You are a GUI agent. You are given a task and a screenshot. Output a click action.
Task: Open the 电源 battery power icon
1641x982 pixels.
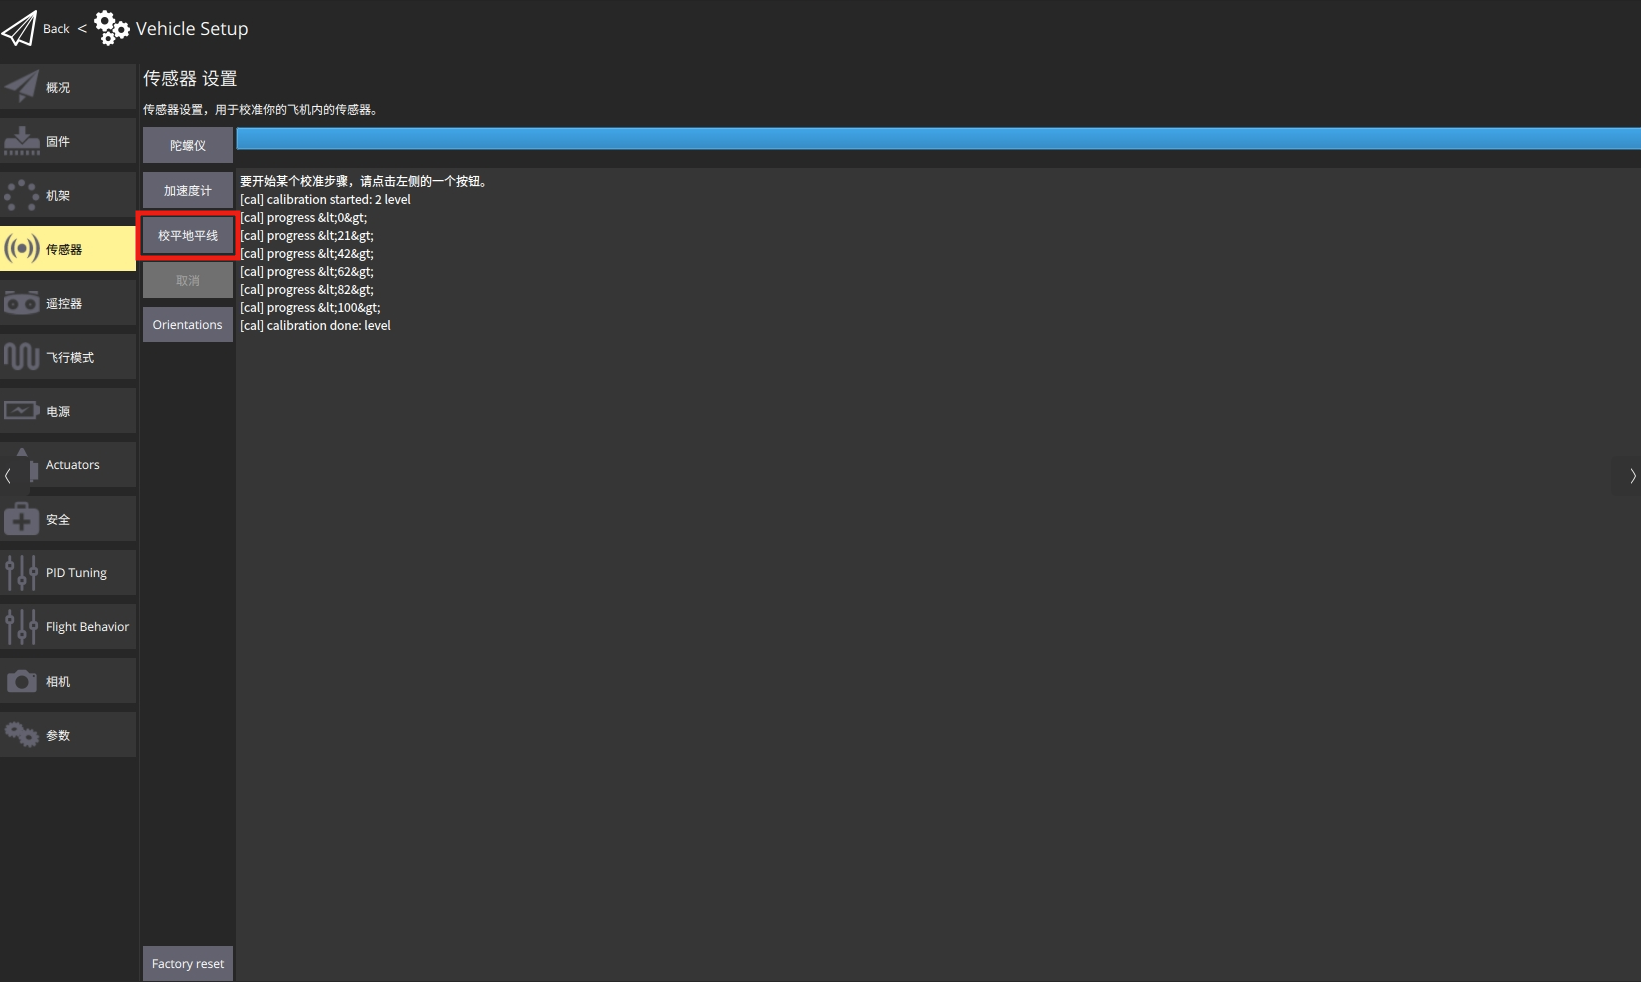coord(22,411)
